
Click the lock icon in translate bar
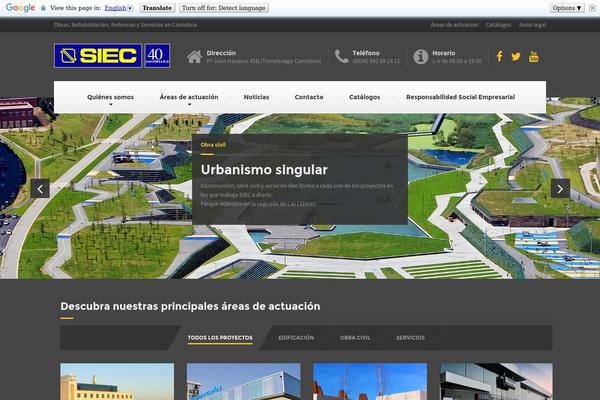(x=43, y=8)
